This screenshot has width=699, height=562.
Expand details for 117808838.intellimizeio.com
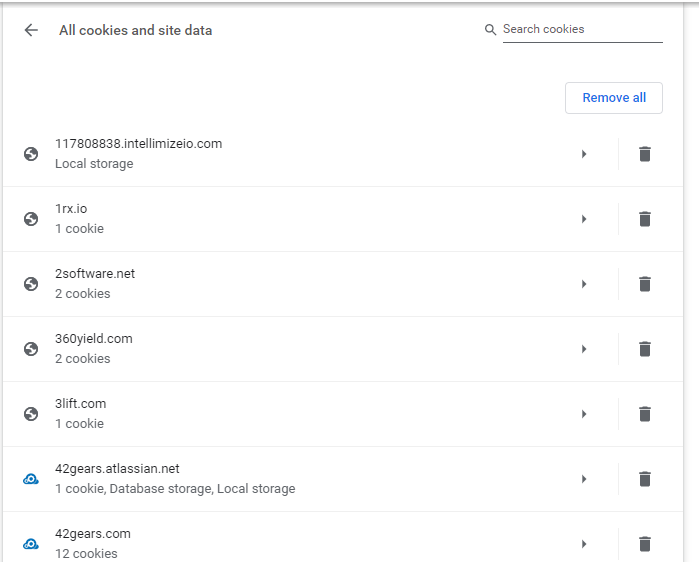click(x=584, y=154)
